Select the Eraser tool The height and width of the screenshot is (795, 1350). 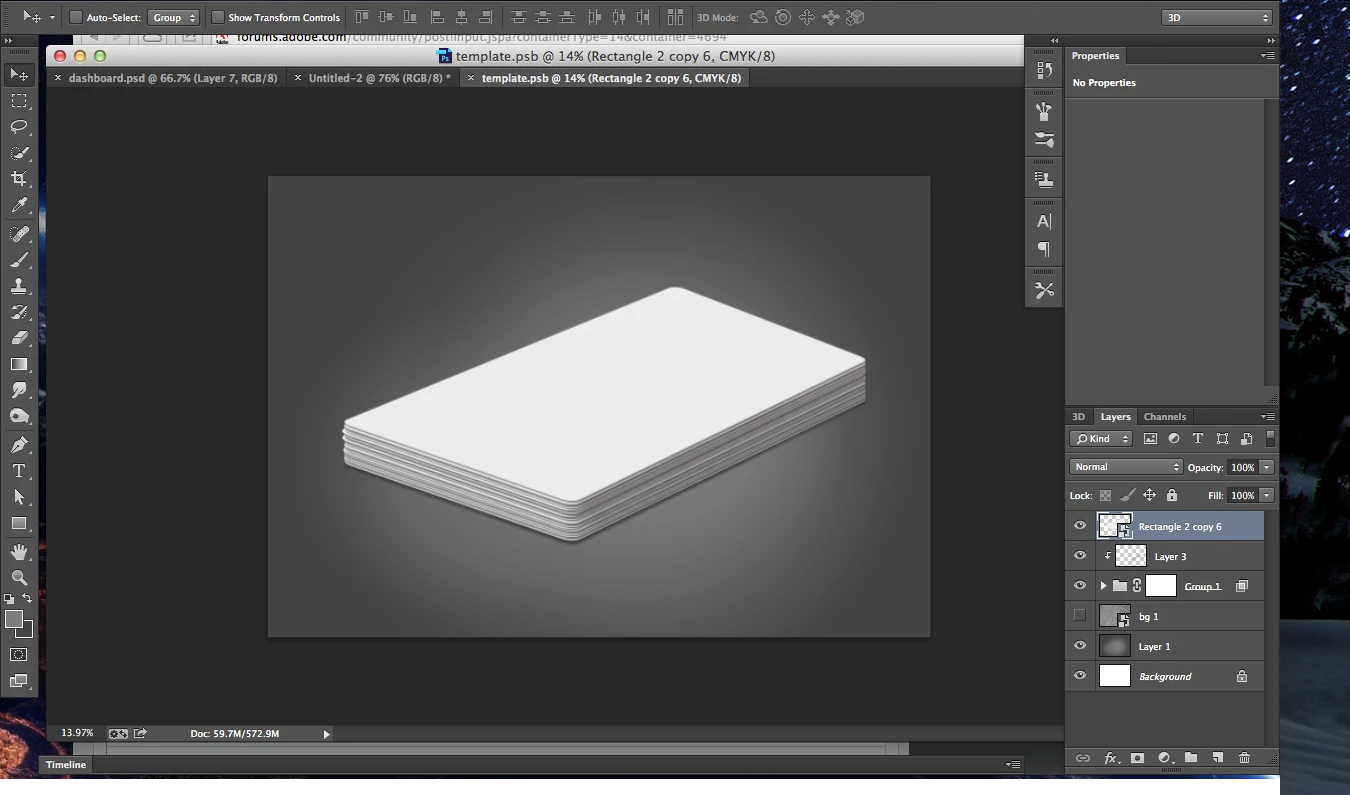[x=19, y=338]
